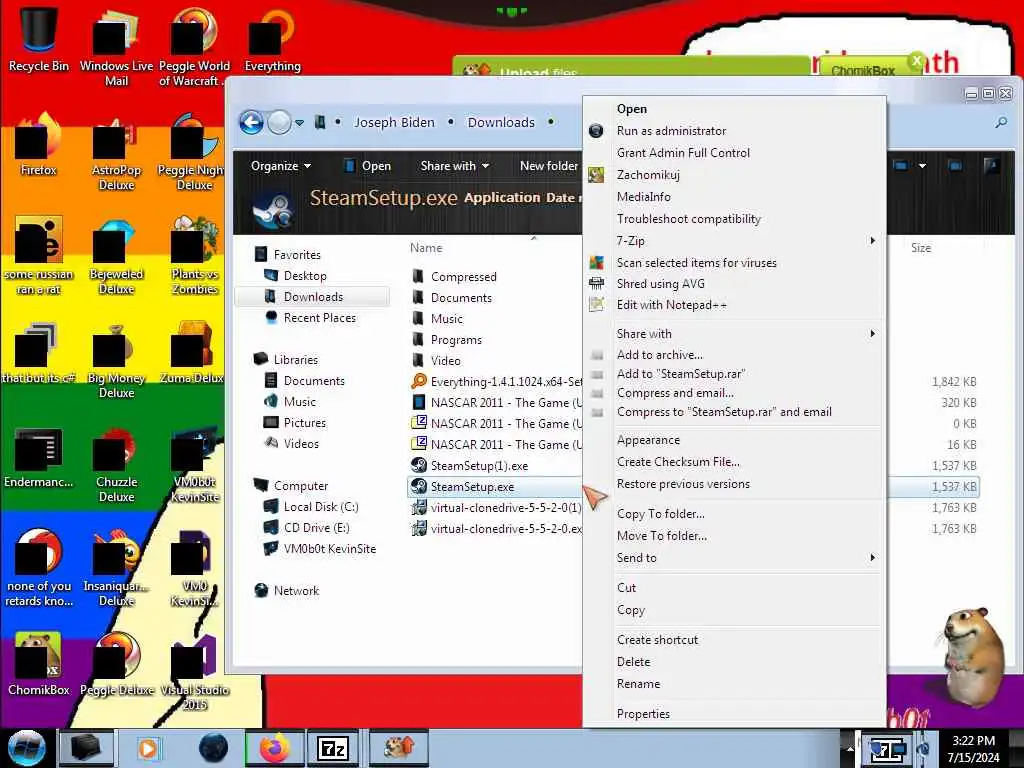This screenshot has width=1024, height=768.
Task: Choose Add to "SteamSetup.rar"
Action: 734,374
